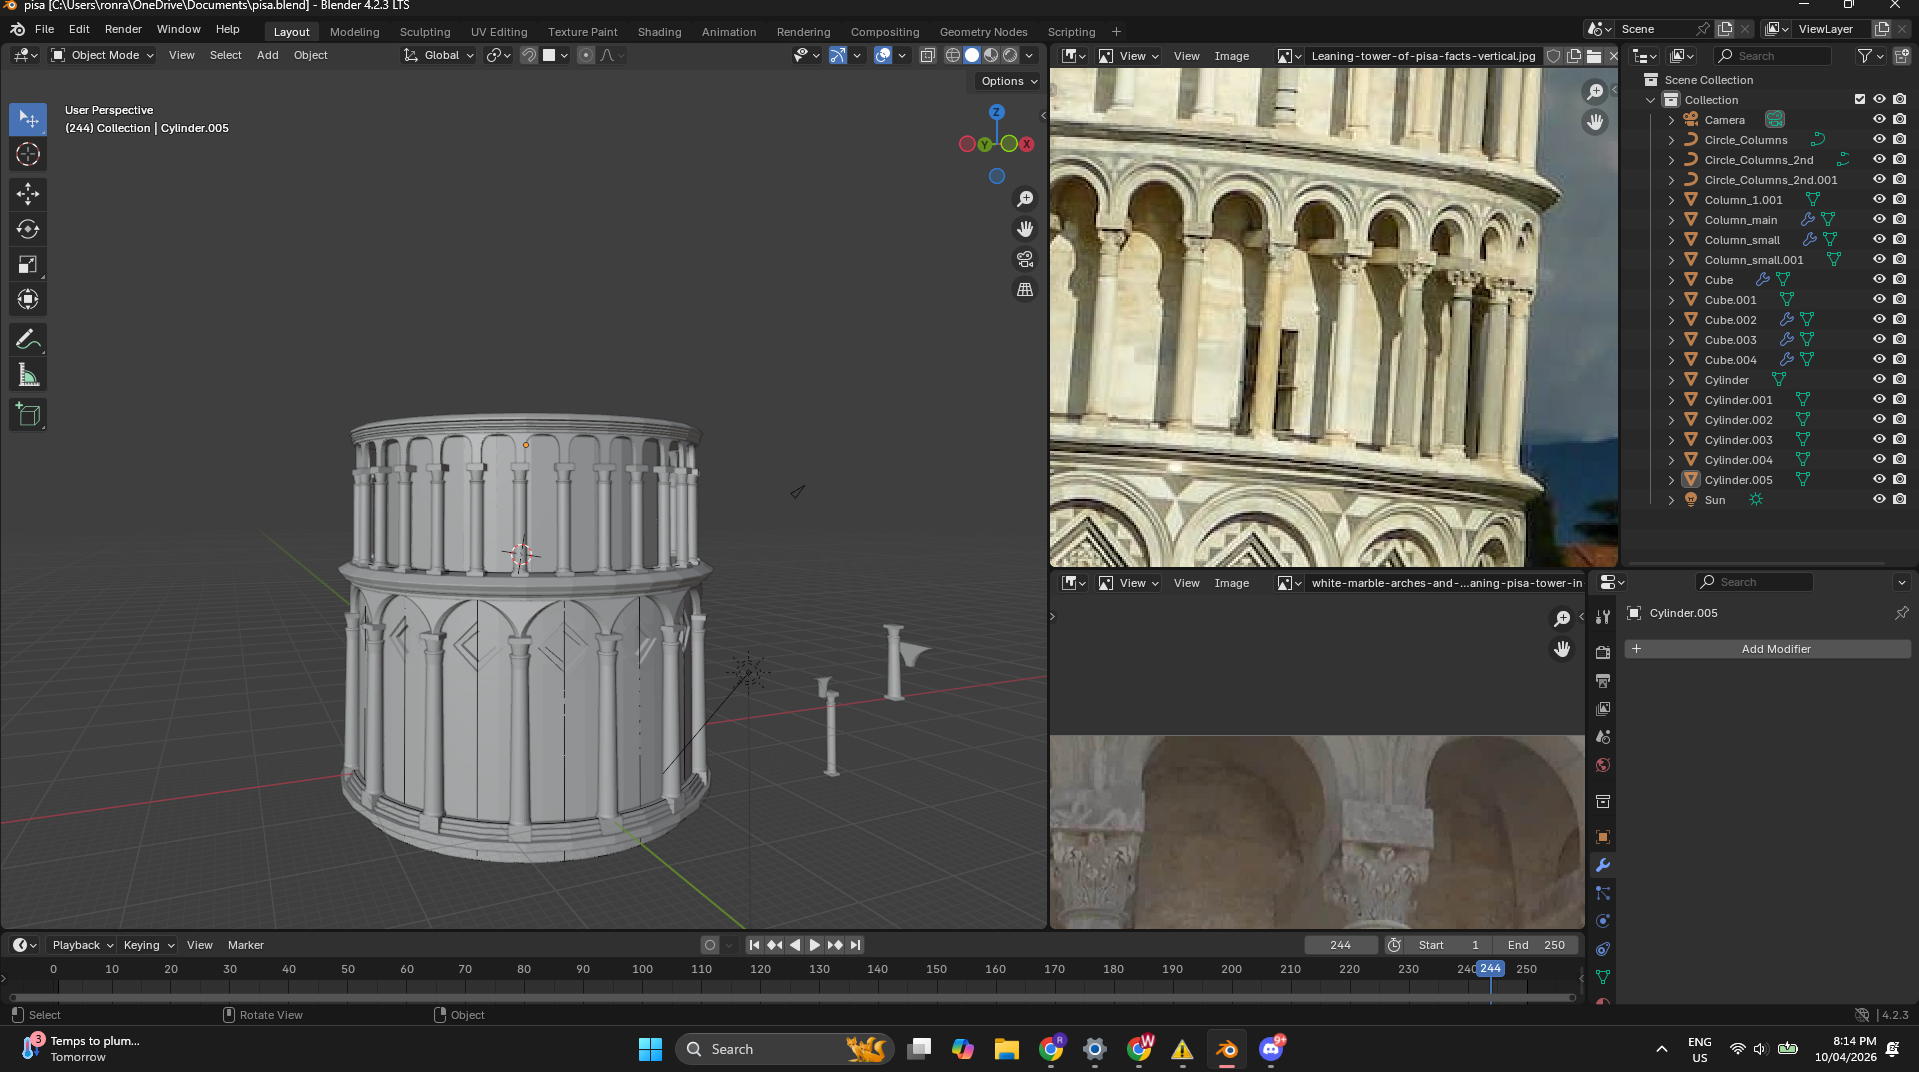Add a new workspace tab

coord(1117,32)
